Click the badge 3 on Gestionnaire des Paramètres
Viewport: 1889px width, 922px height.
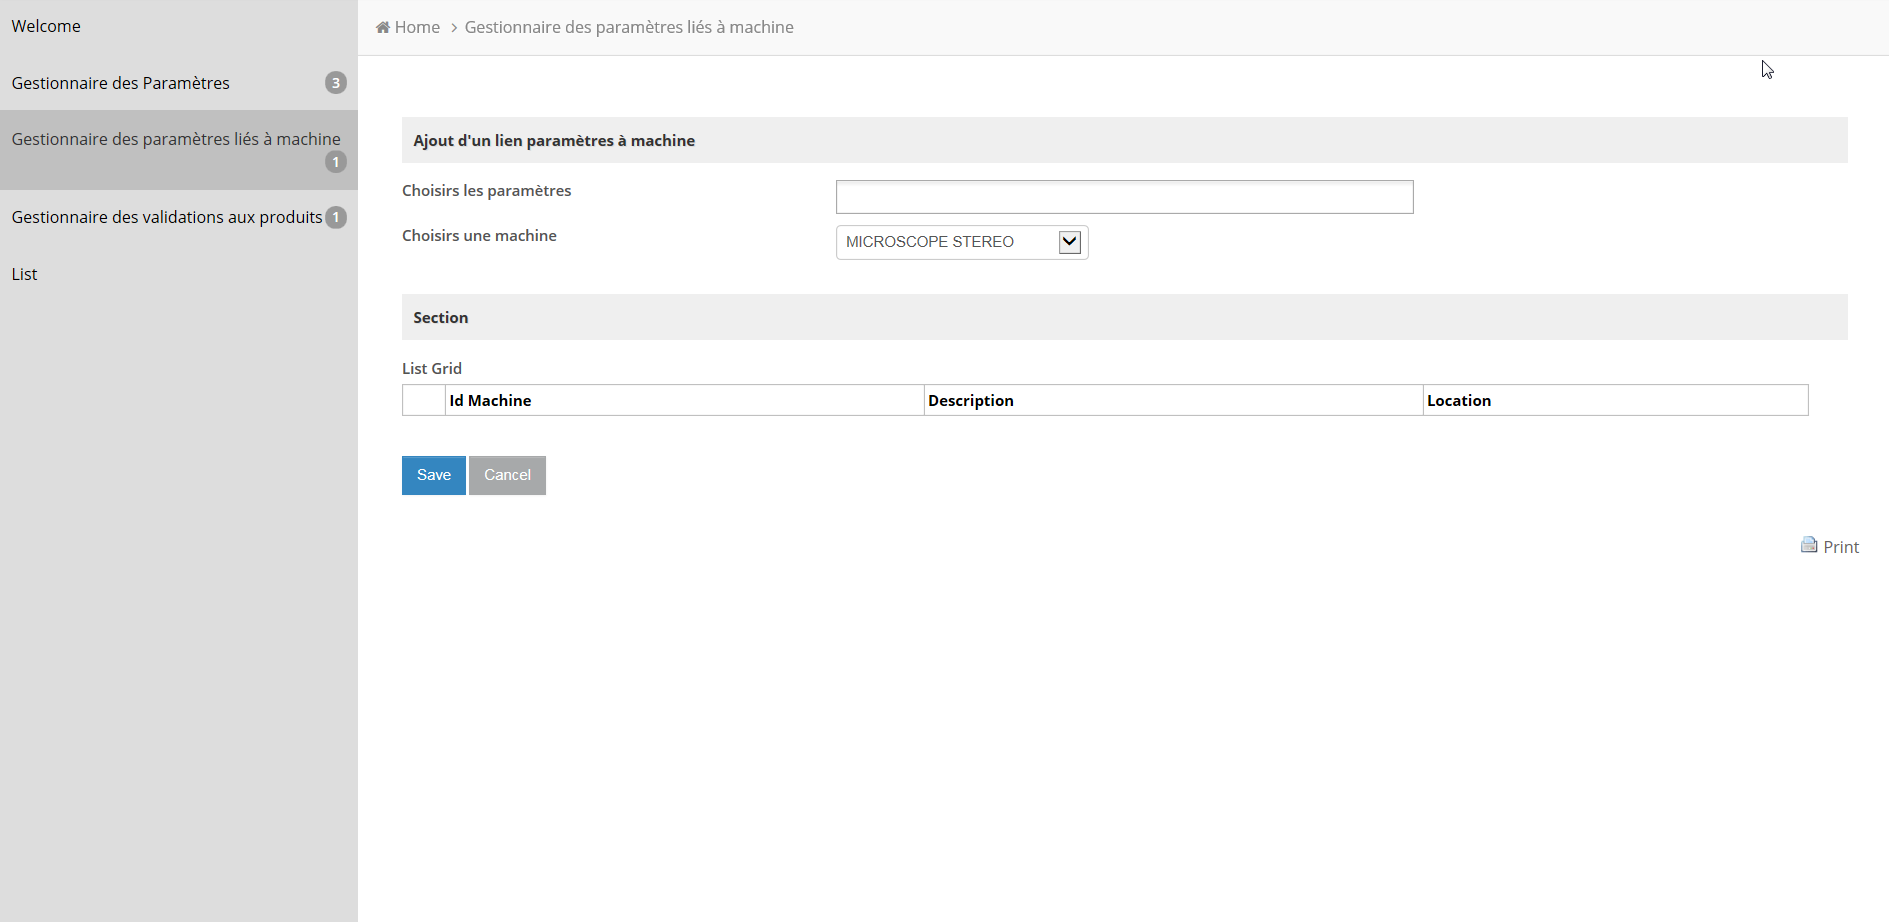point(336,83)
